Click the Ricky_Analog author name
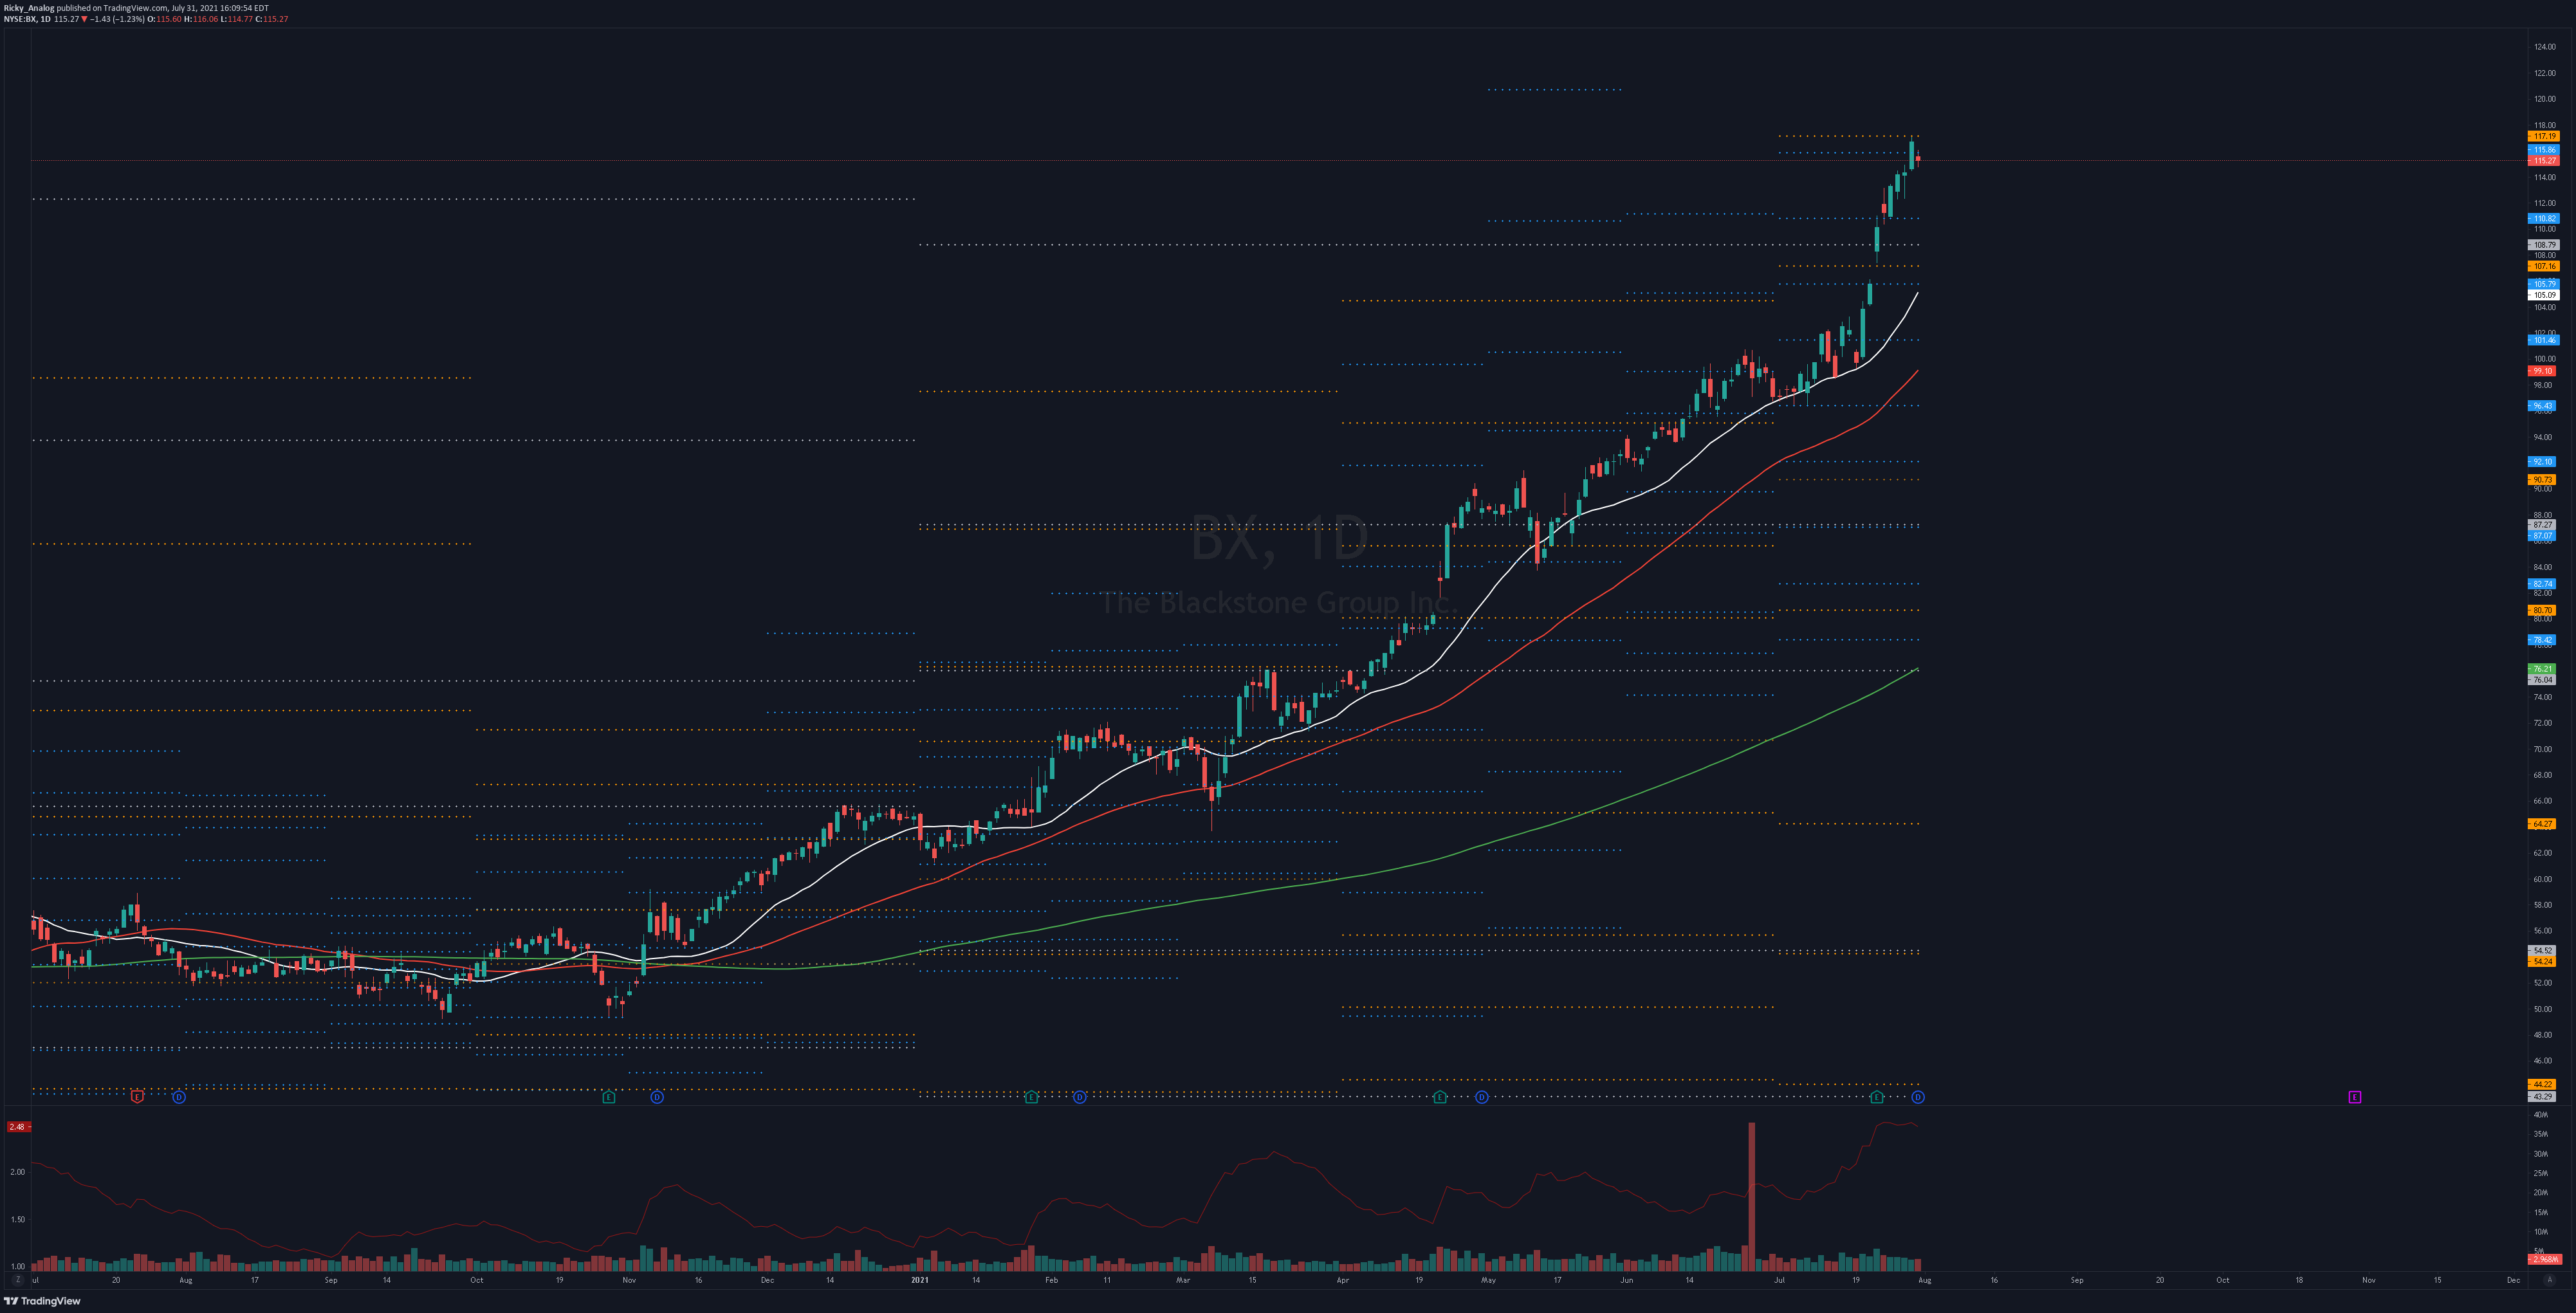Viewport: 2576px width, 1313px height. pos(28,8)
